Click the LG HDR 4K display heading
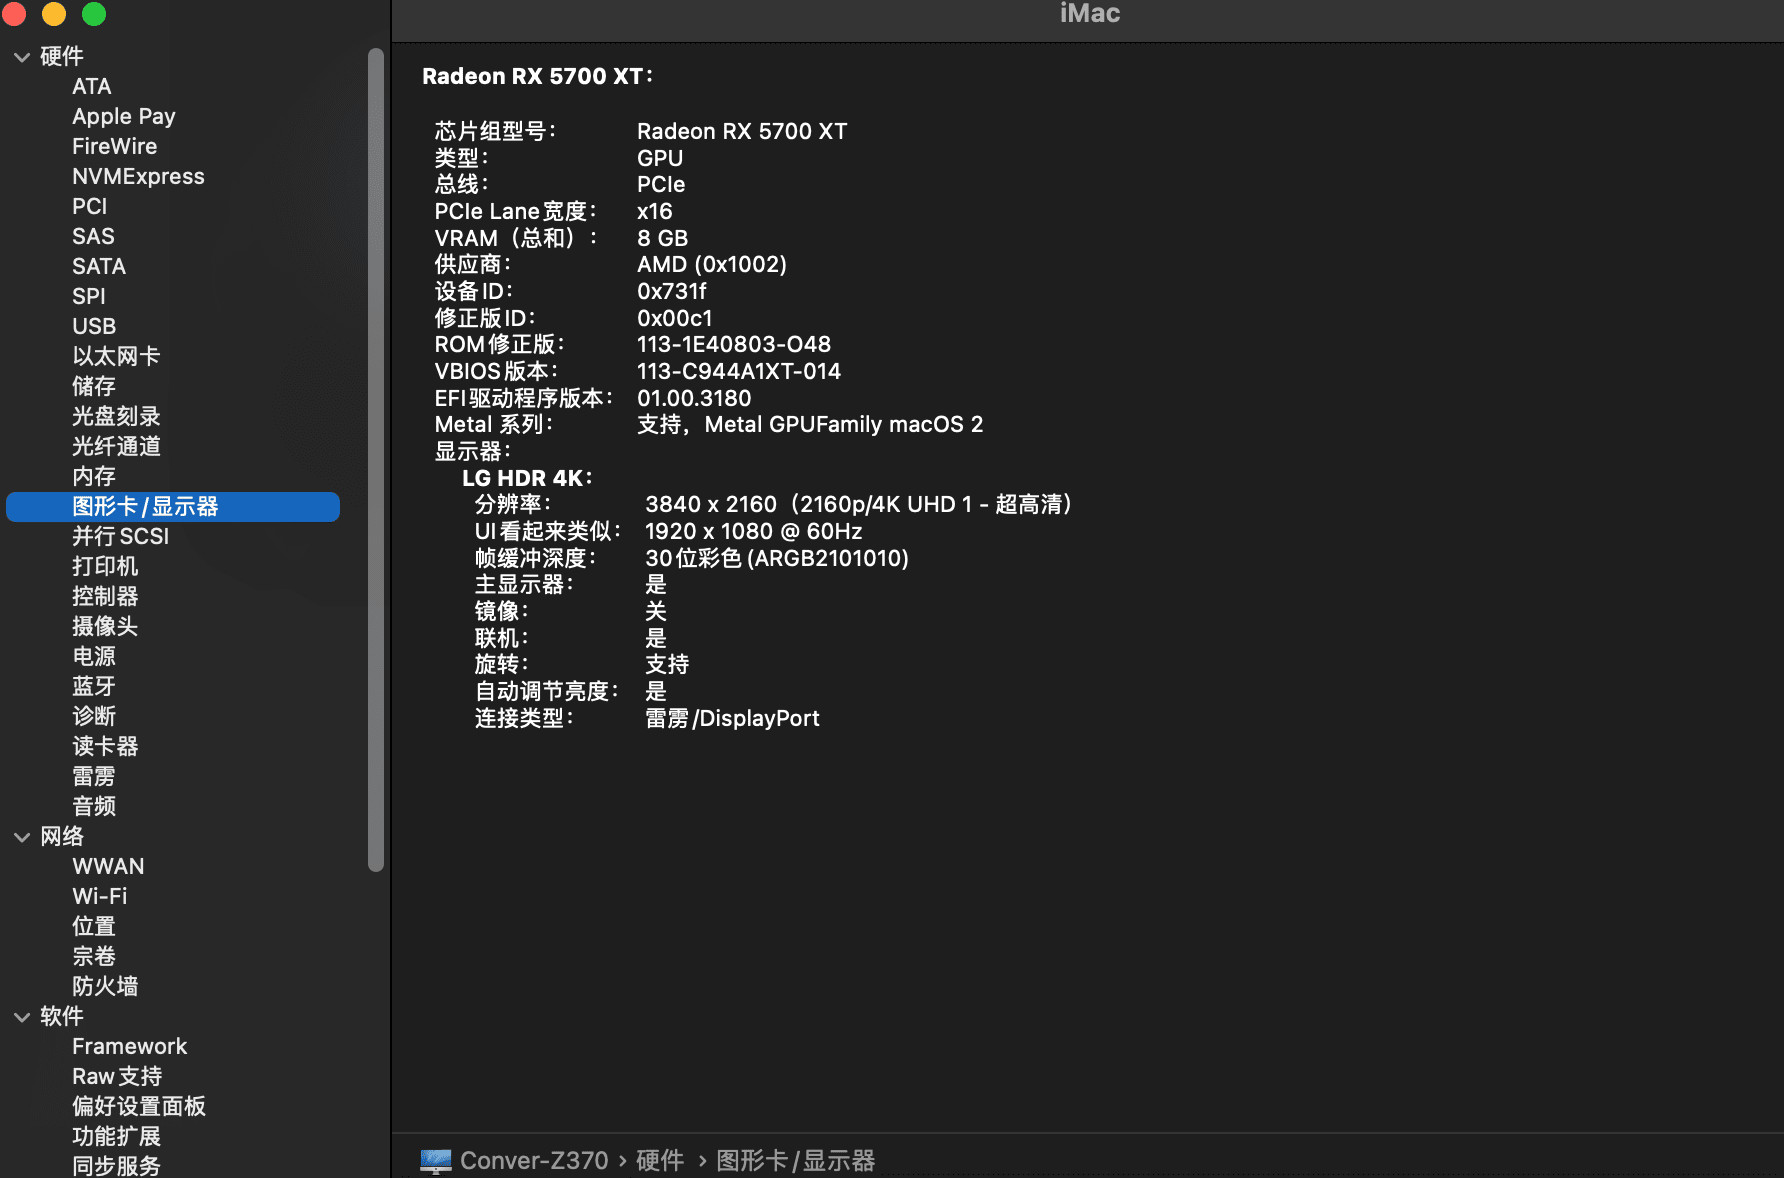 pyautogui.click(x=527, y=478)
